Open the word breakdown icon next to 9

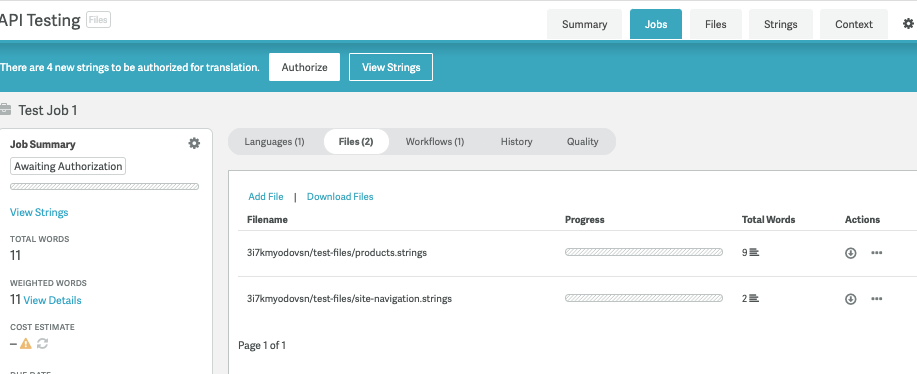[754, 253]
